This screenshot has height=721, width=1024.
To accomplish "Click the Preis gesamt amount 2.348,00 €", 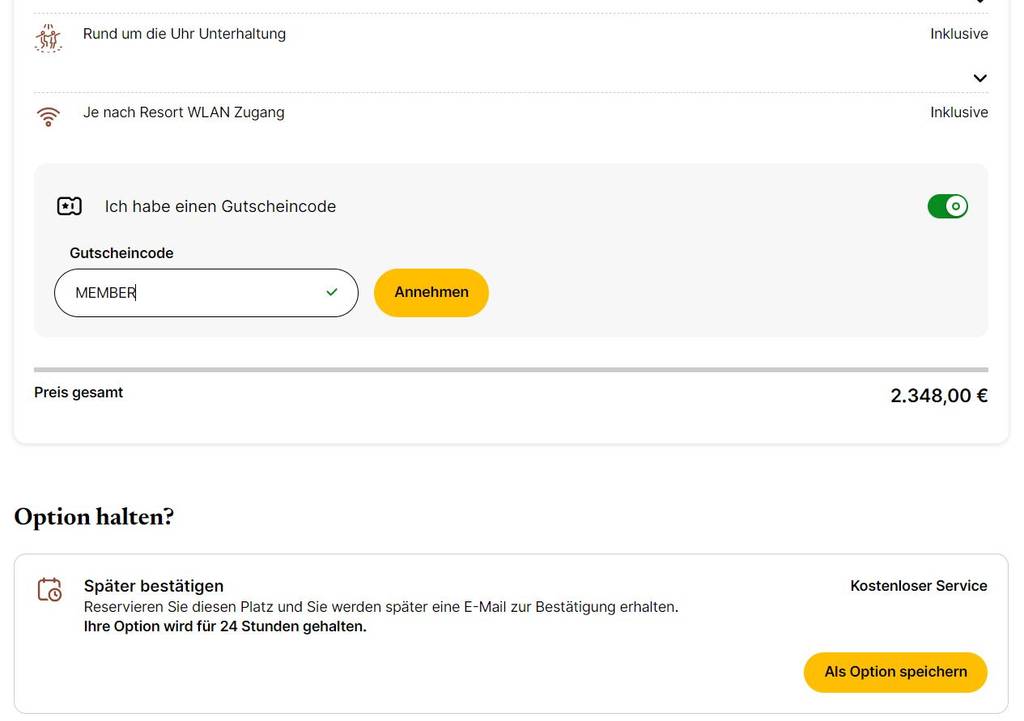I will pyautogui.click(x=939, y=395).
